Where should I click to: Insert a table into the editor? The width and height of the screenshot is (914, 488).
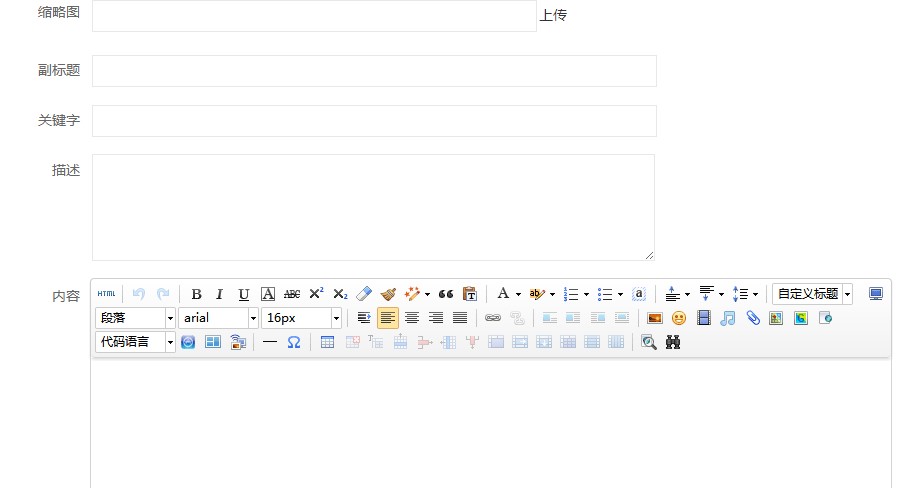tap(327, 342)
